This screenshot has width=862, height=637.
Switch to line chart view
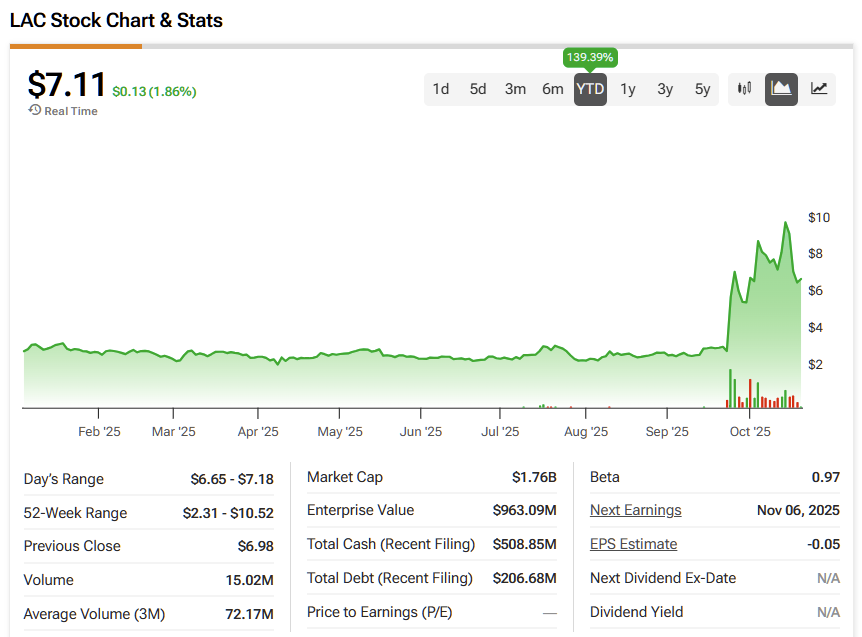coord(819,89)
